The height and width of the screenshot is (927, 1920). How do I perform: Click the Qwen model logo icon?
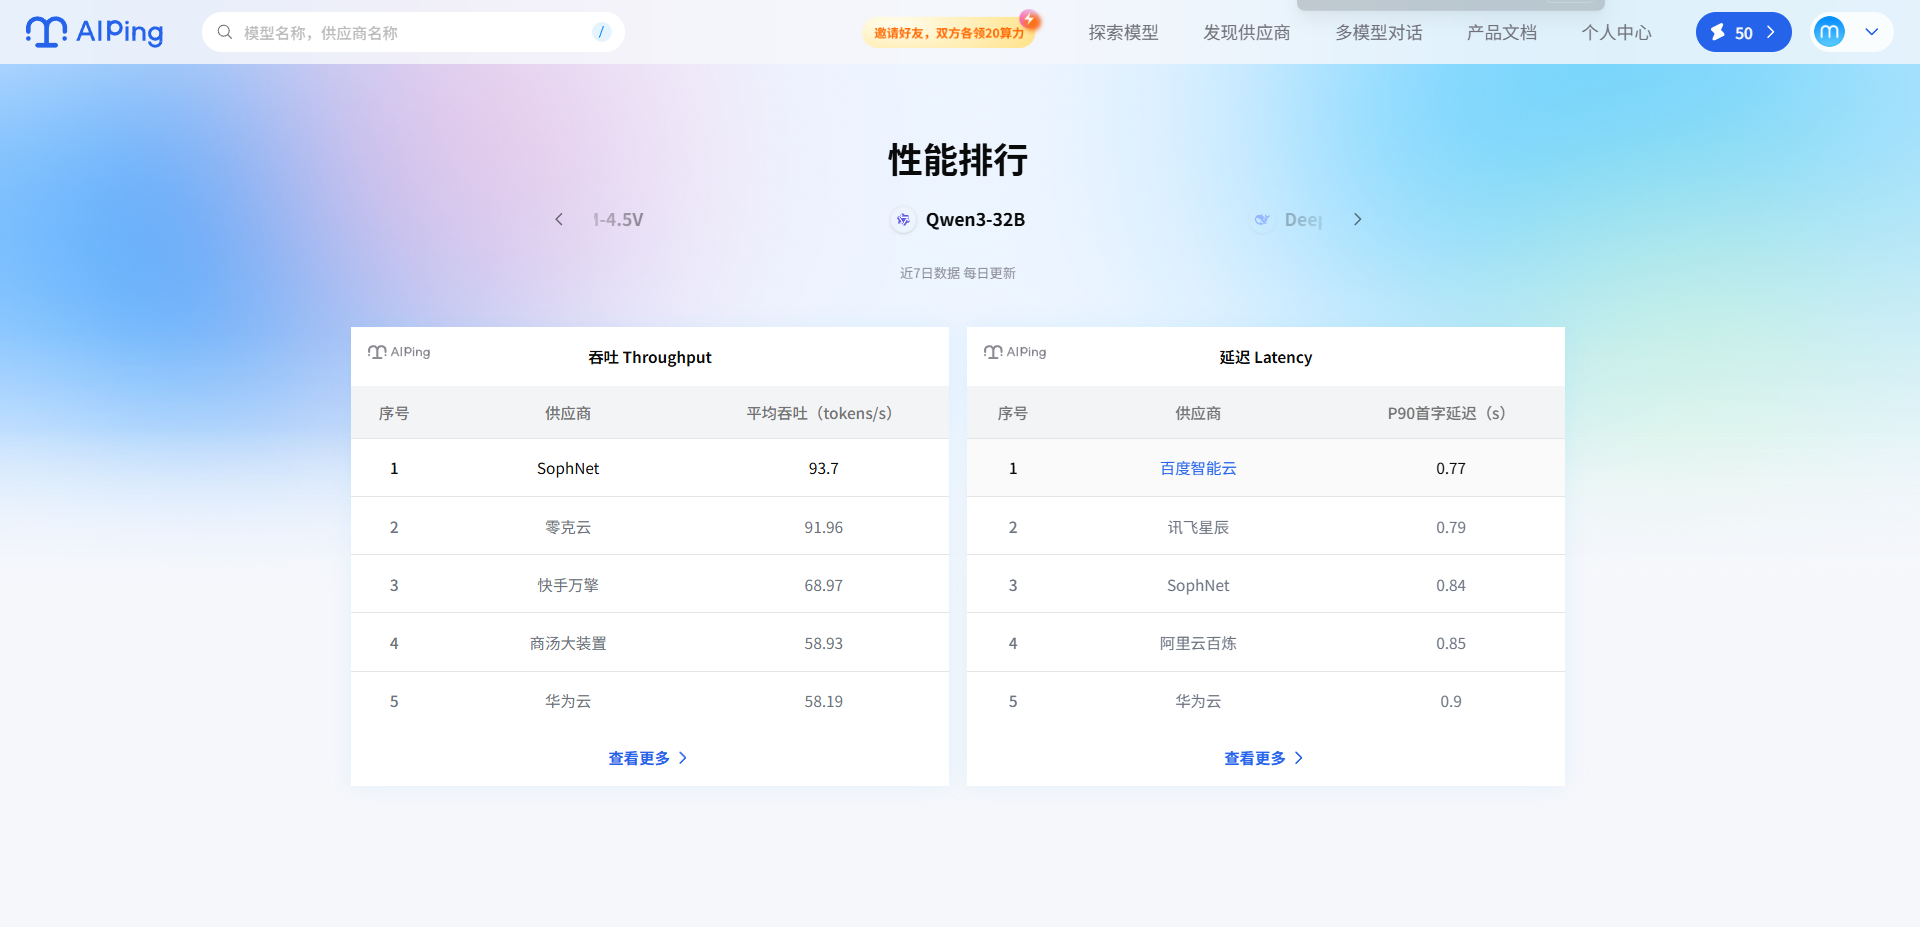pyautogui.click(x=903, y=220)
